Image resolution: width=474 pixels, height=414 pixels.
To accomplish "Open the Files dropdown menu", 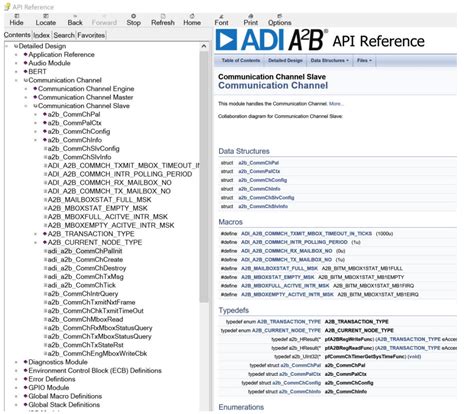I will point(364,61).
